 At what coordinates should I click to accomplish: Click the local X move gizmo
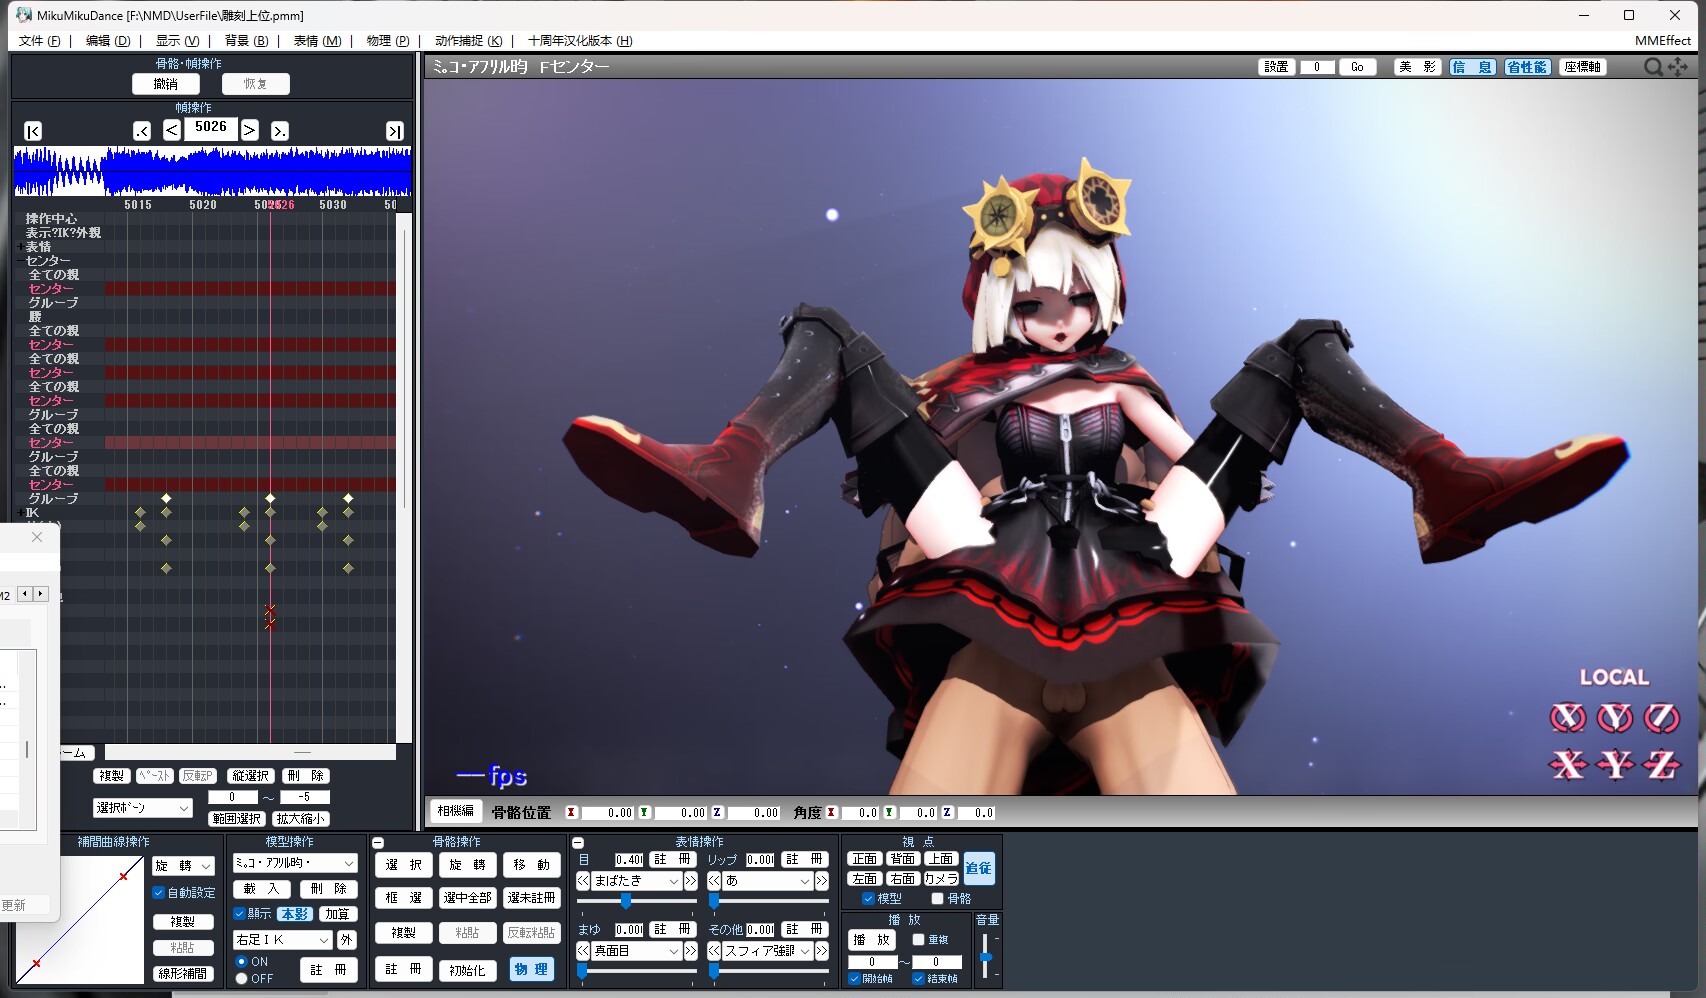coord(1567,765)
